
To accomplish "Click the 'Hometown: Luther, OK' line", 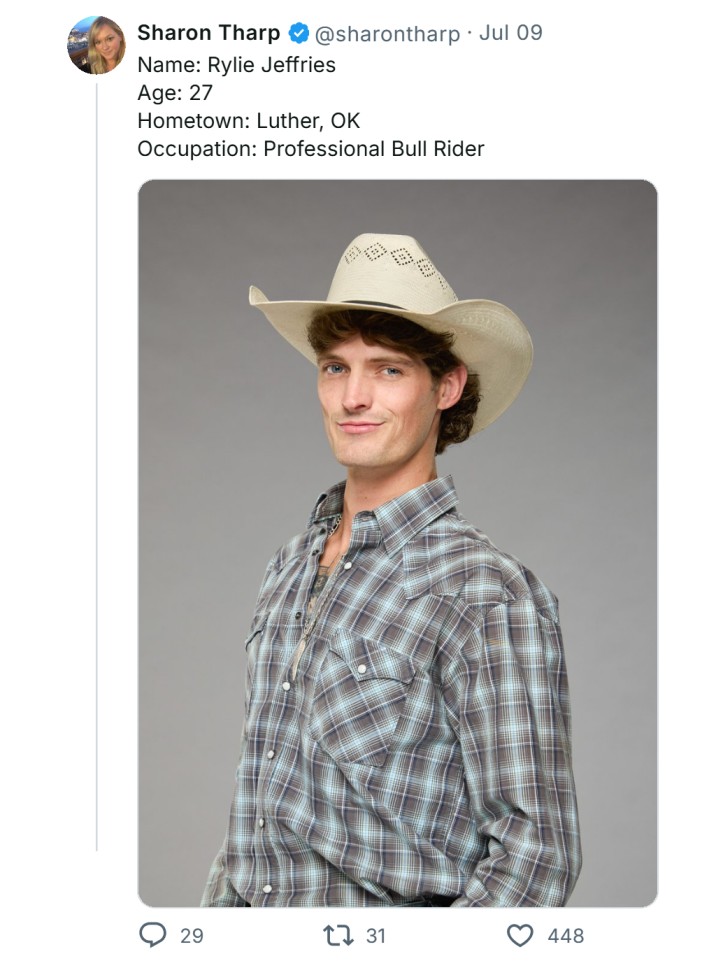I will (x=248, y=120).
